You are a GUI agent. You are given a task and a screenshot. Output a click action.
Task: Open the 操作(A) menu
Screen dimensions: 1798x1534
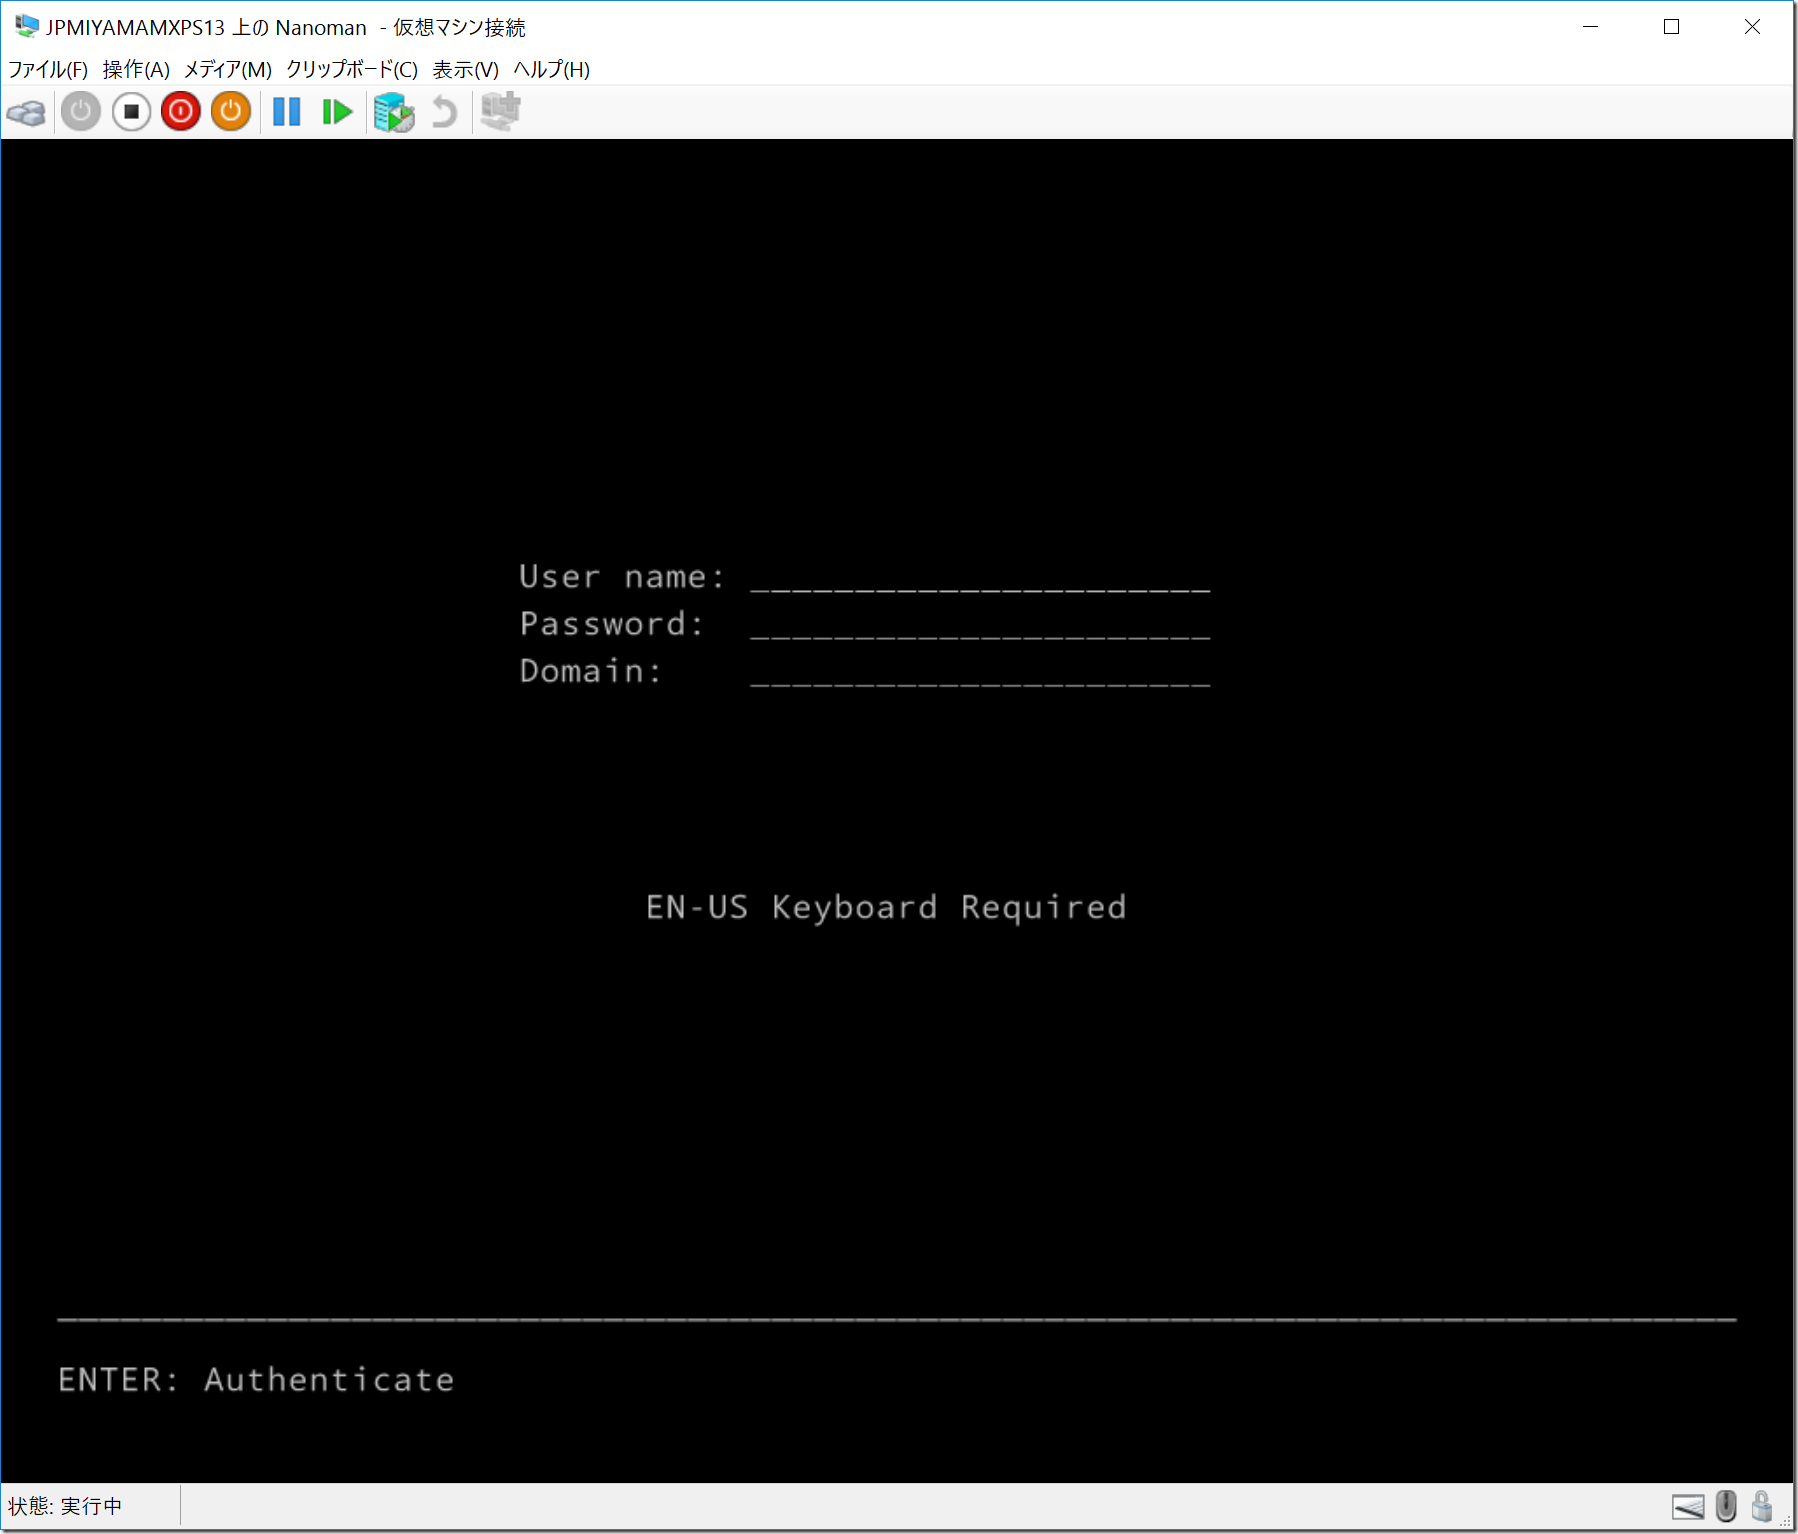click(x=136, y=69)
